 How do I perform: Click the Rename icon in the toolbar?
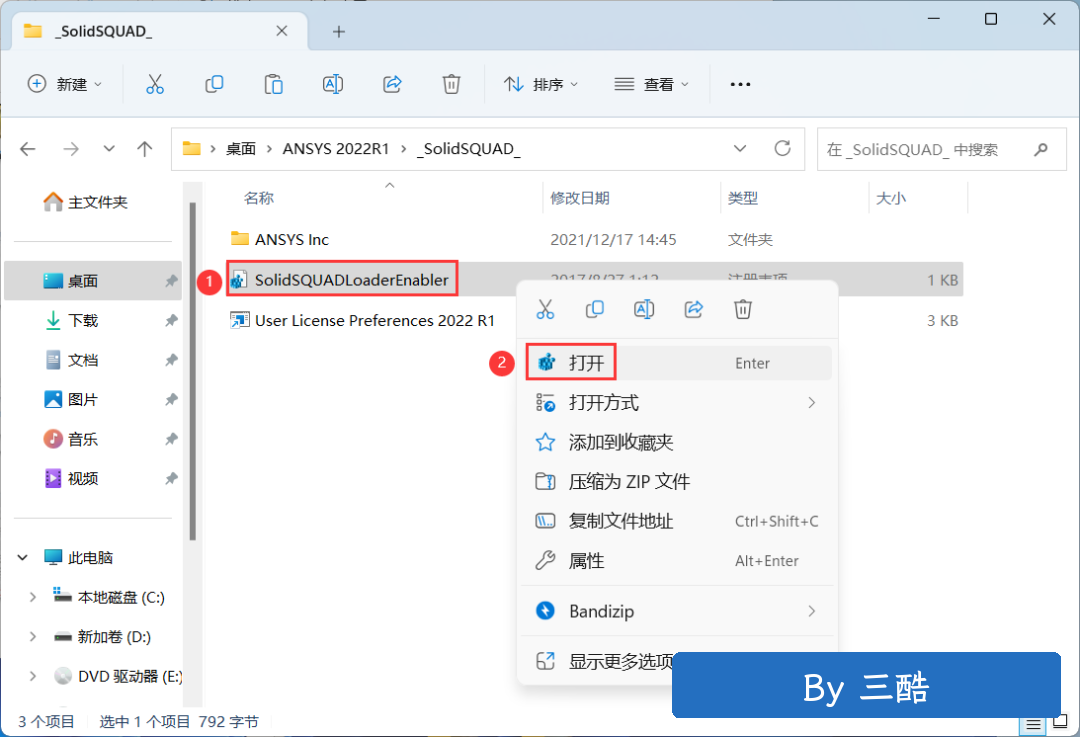pos(333,84)
